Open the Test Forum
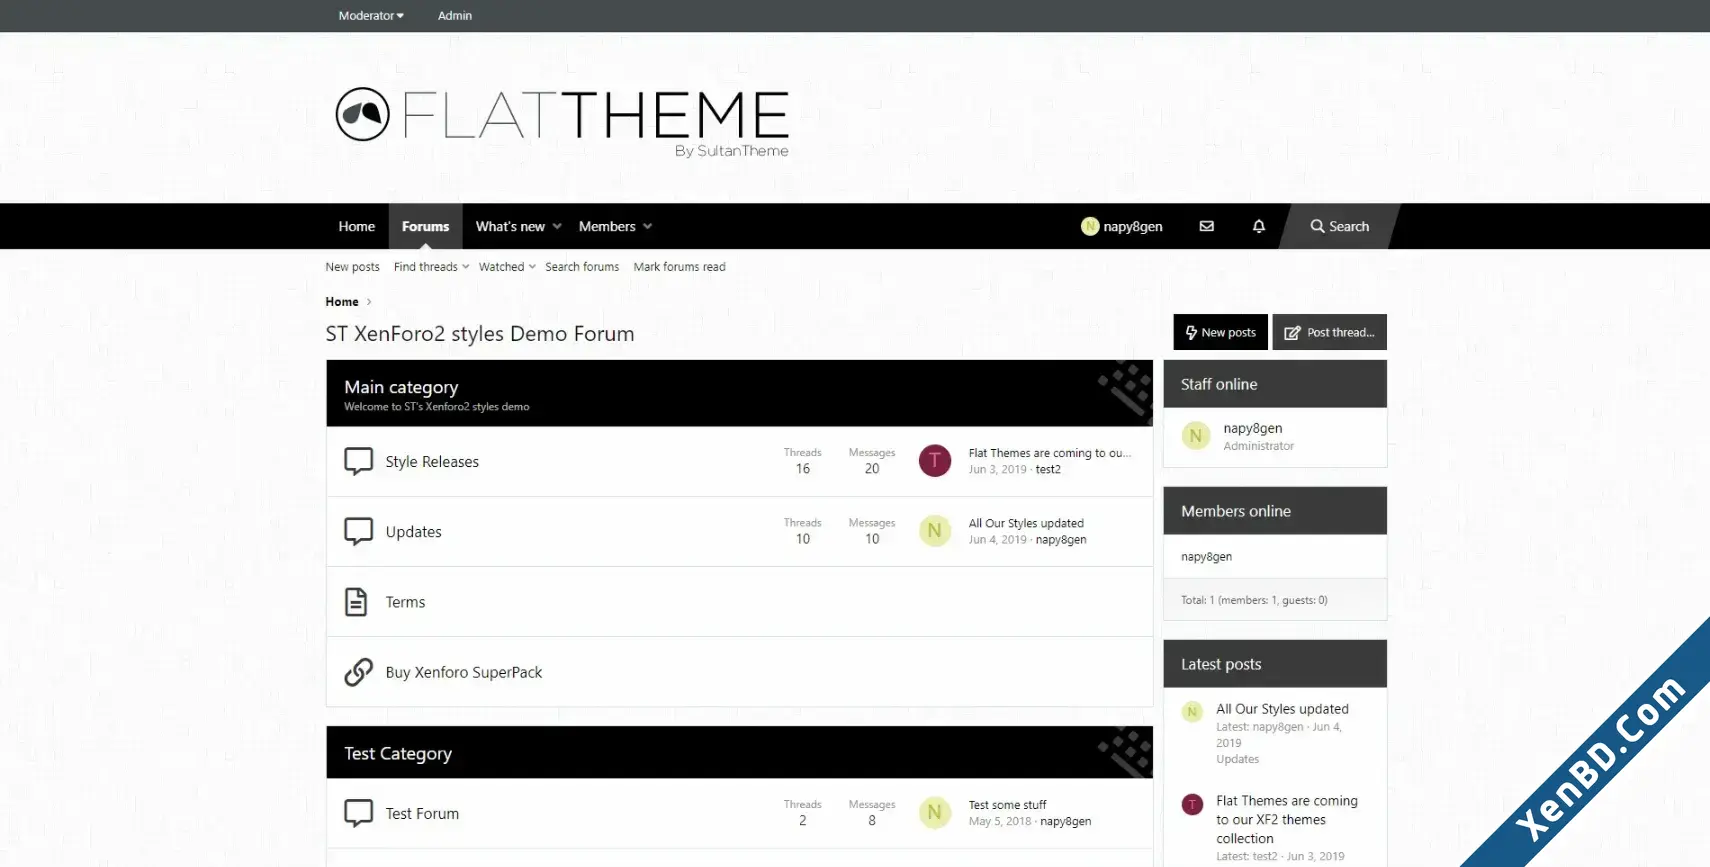Viewport: 1710px width, 867px height. coord(422,813)
